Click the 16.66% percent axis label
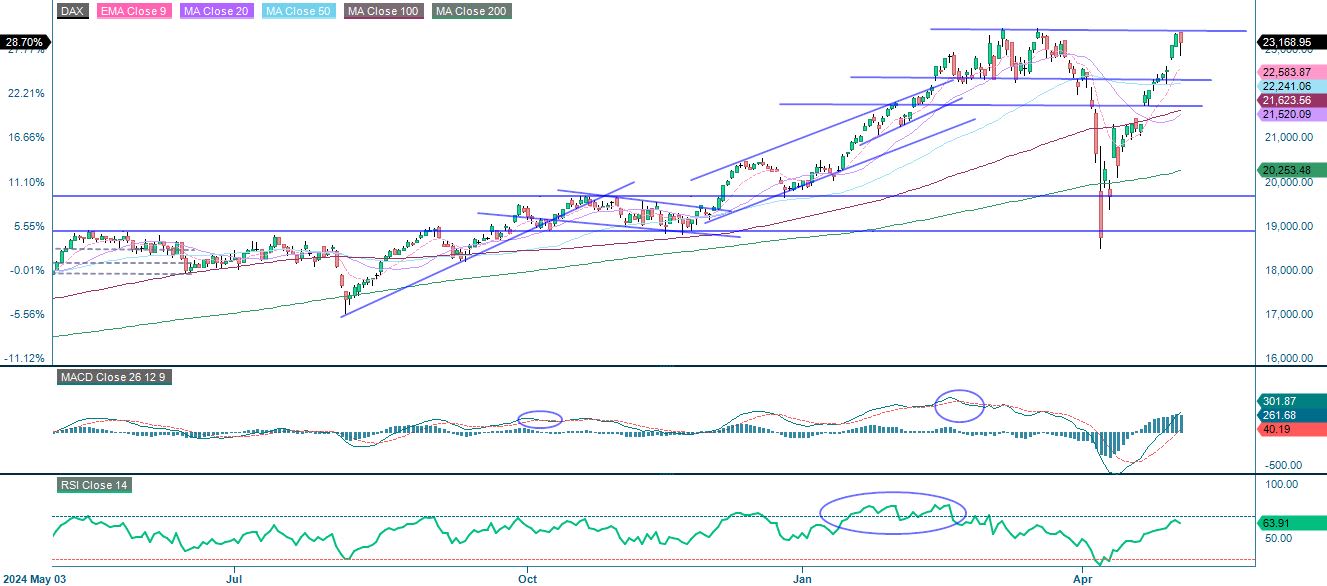 26,138
